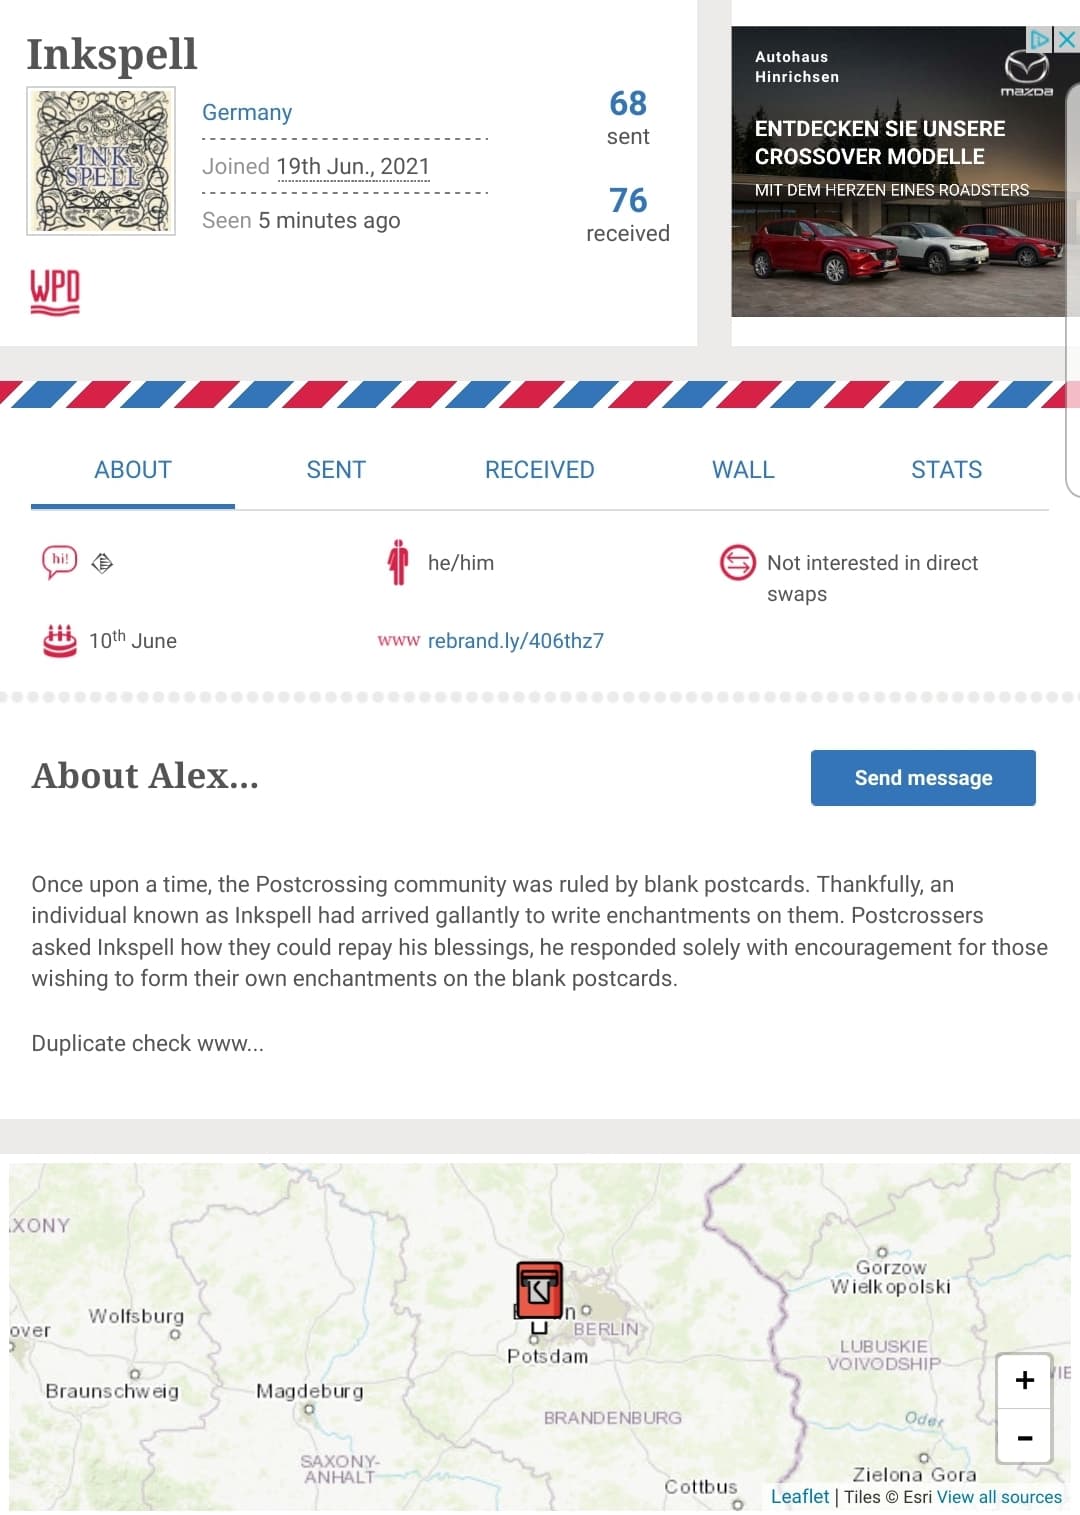Click the Inkspell profile avatar
The width and height of the screenshot is (1080, 1515).
click(101, 161)
